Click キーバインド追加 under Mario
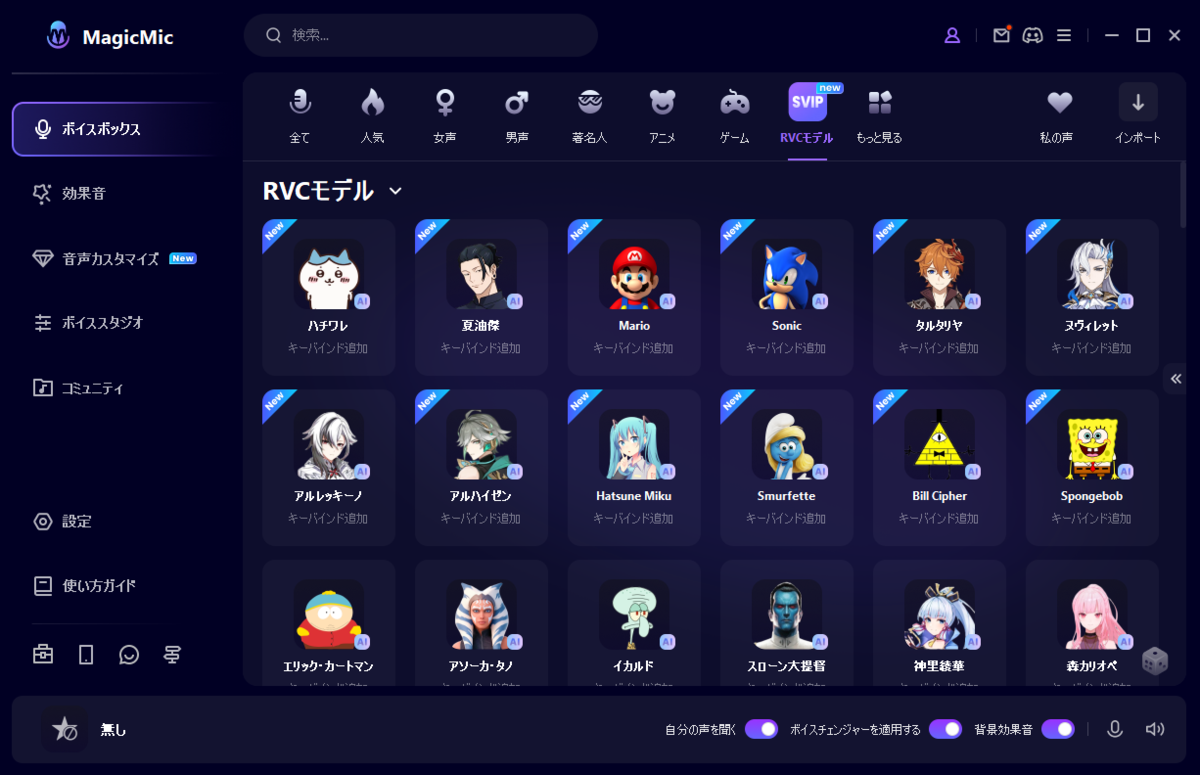This screenshot has width=1200, height=775. [634, 349]
